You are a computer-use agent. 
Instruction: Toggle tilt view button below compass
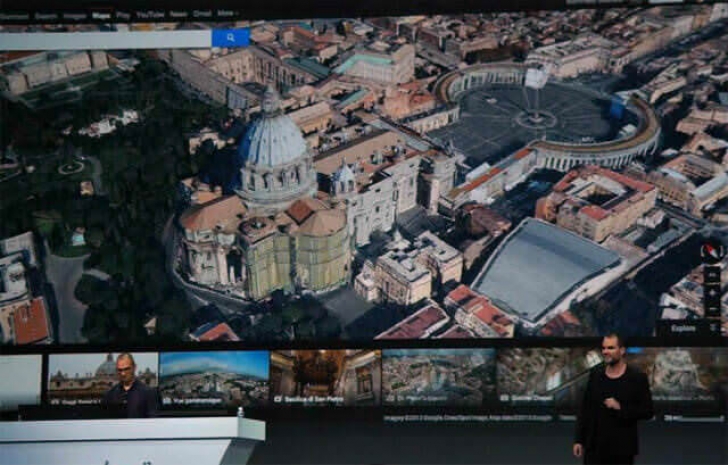pyautogui.click(x=711, y=274)
